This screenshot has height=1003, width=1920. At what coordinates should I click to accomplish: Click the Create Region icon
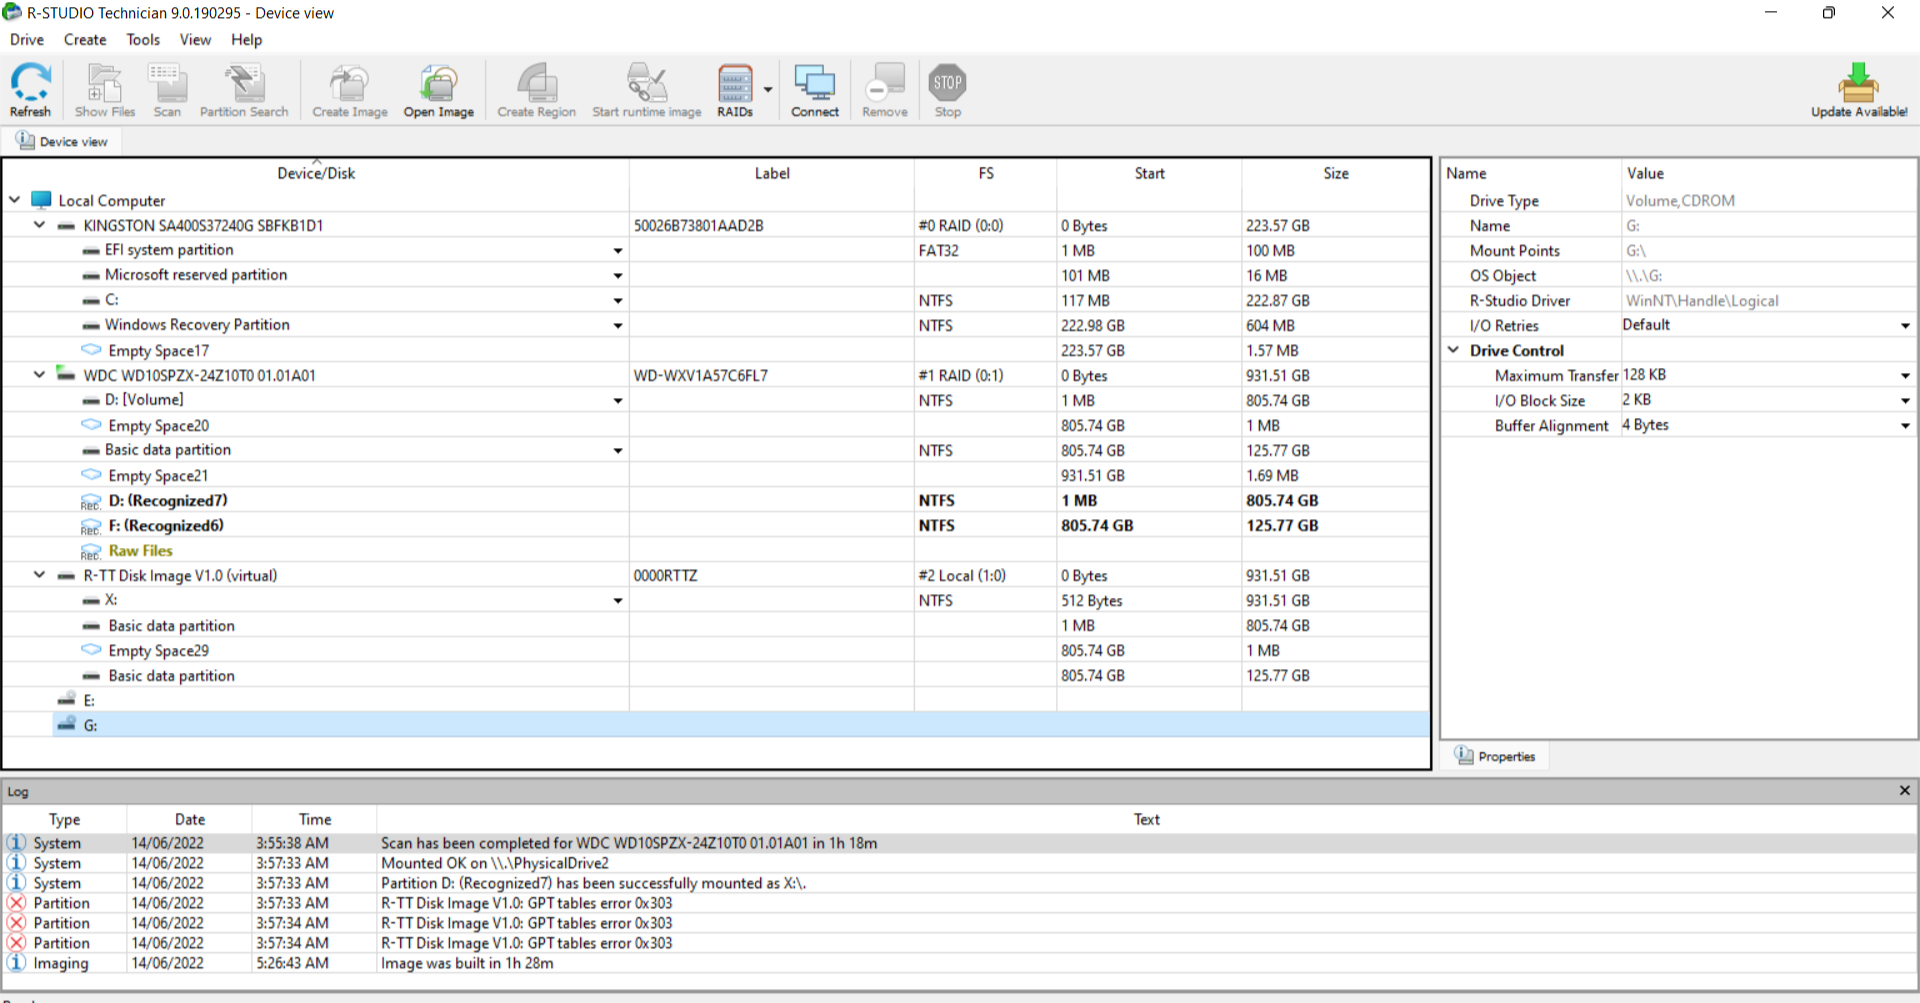pyautogui.click(x=537, y=90)
